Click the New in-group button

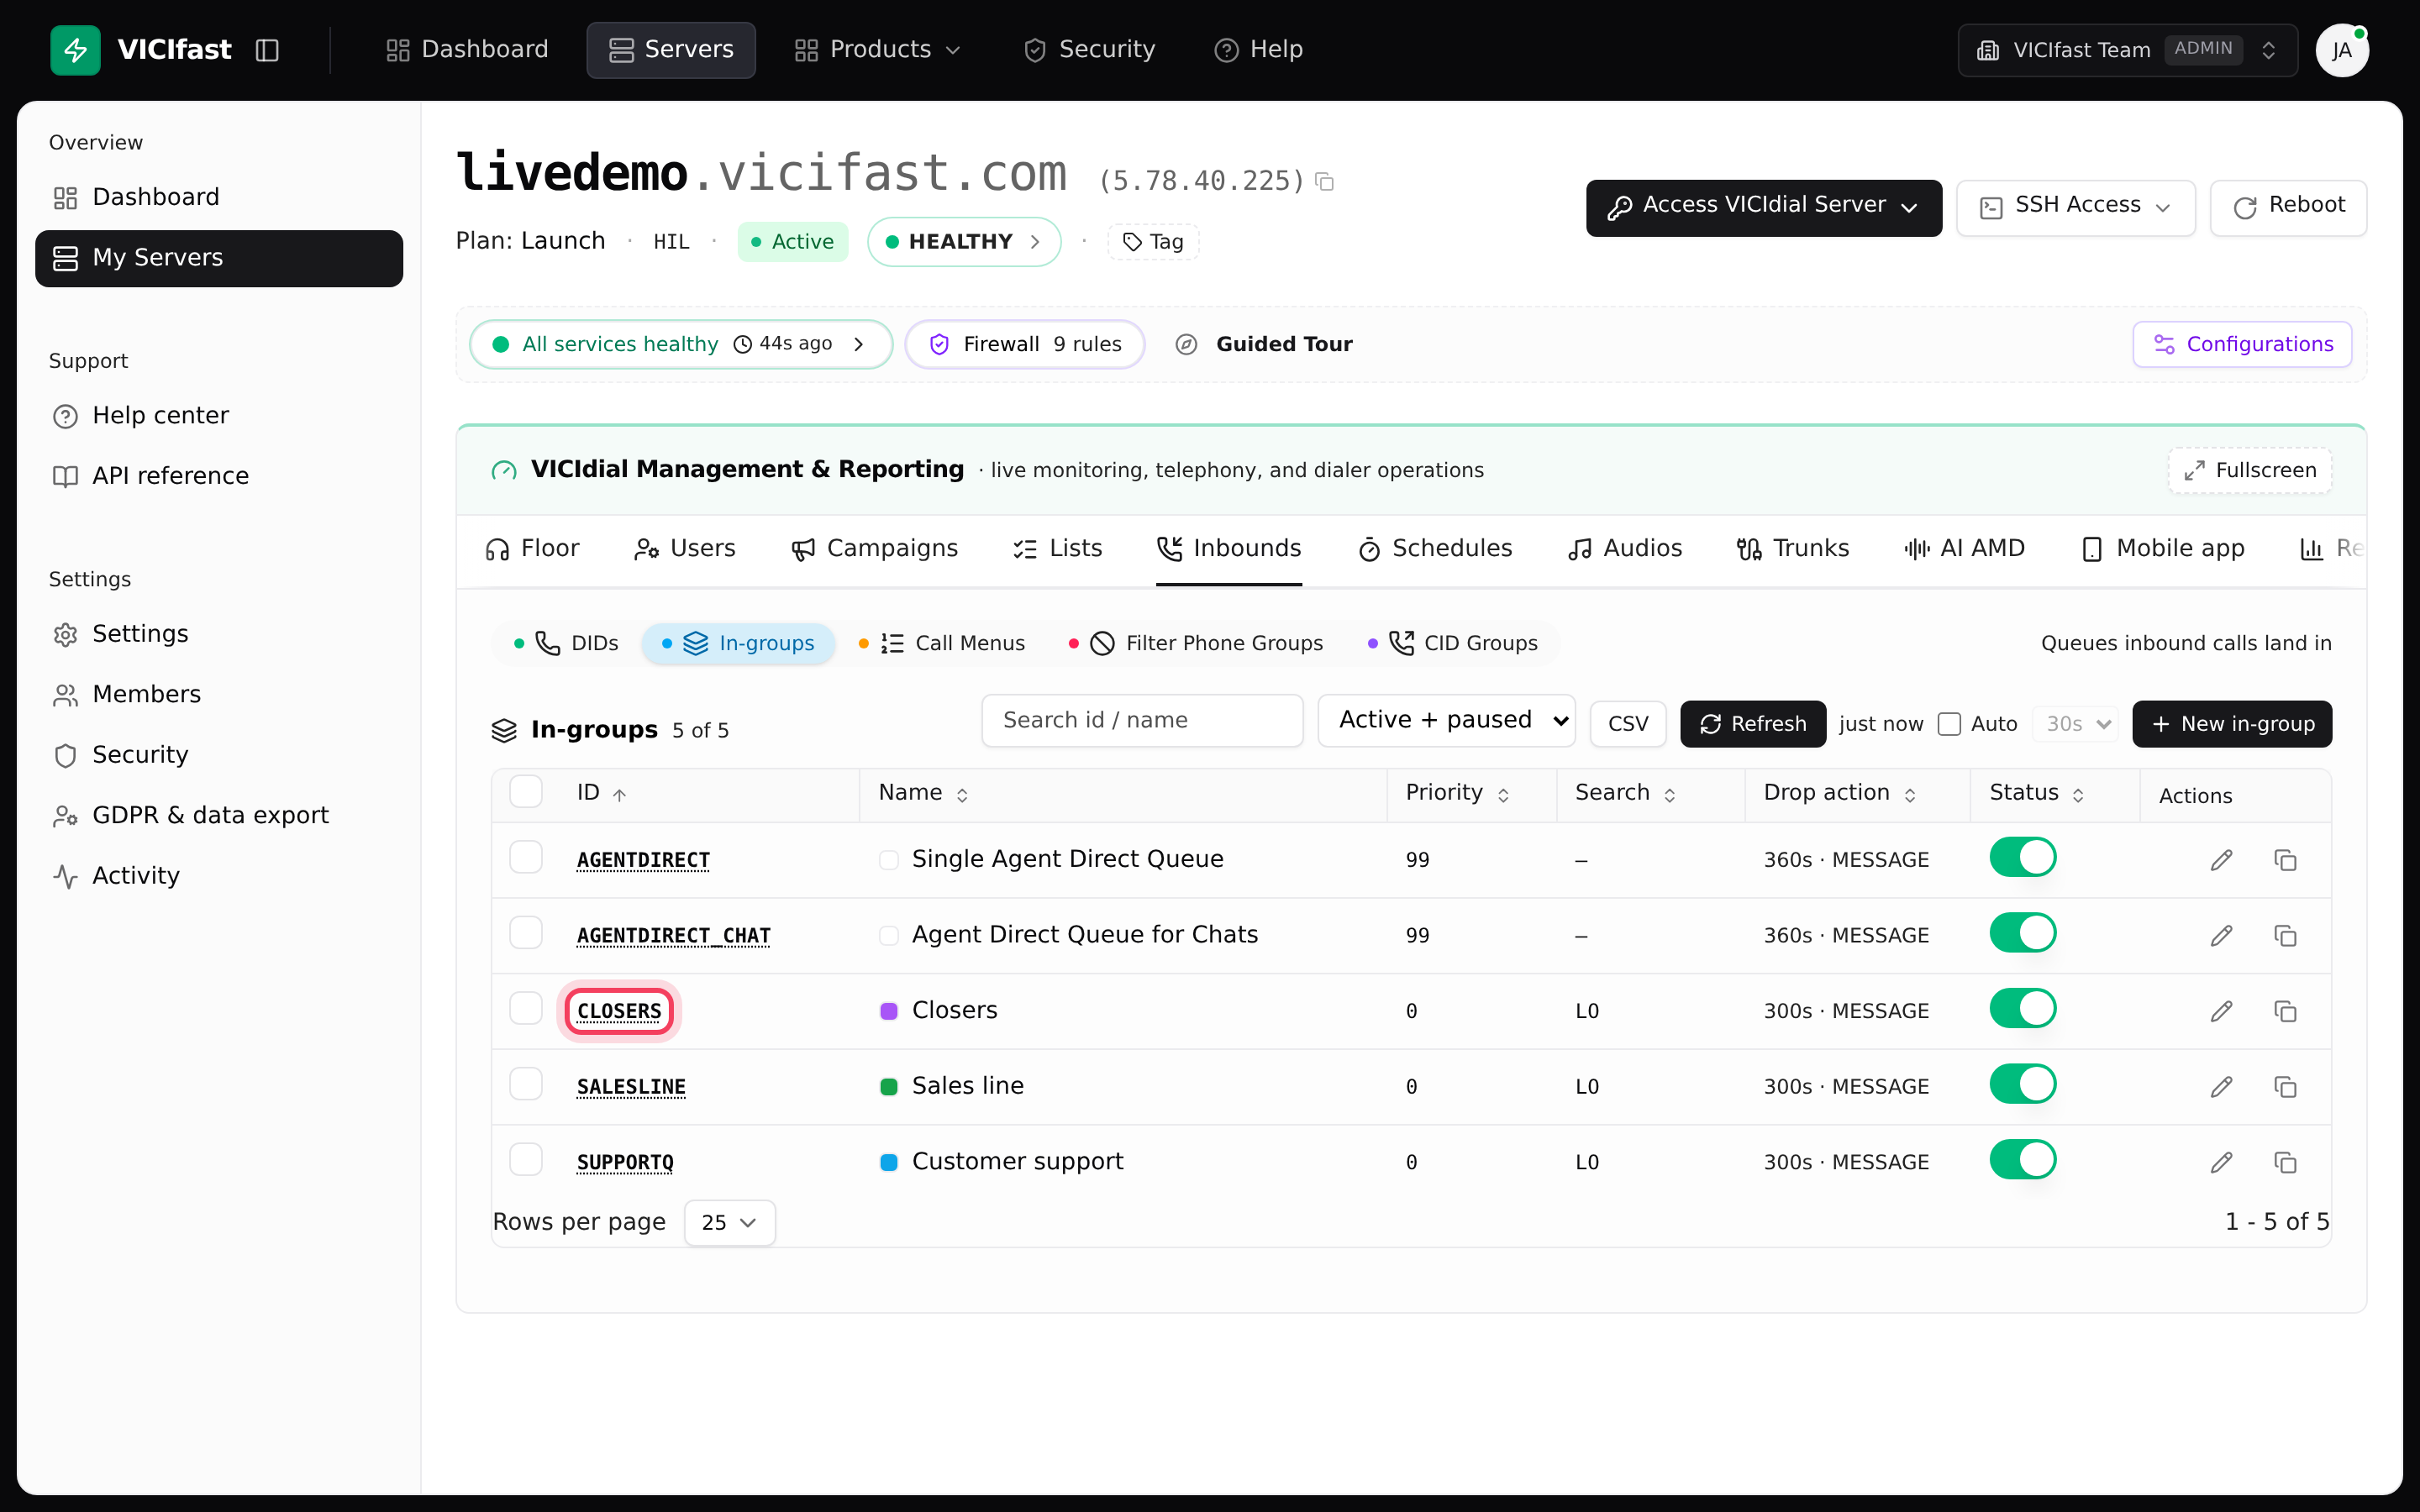tap(2232, 724)
